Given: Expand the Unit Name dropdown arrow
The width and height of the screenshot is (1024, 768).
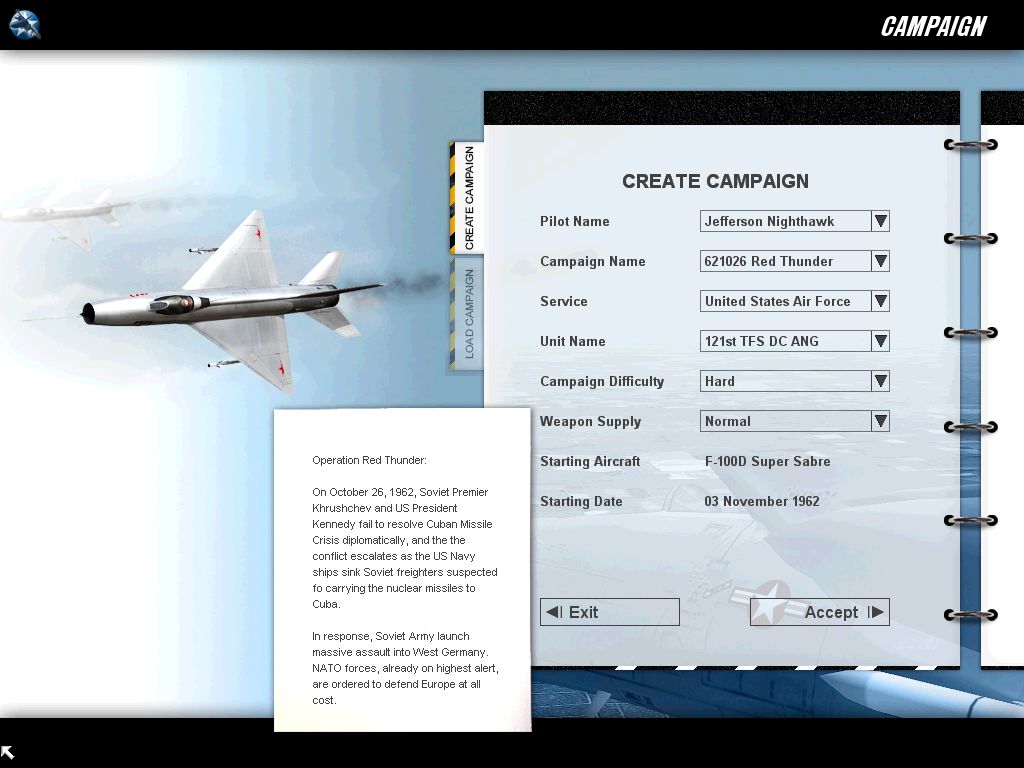Looking at the screenshot, I should pyautogui.click(x=880, y=341).
